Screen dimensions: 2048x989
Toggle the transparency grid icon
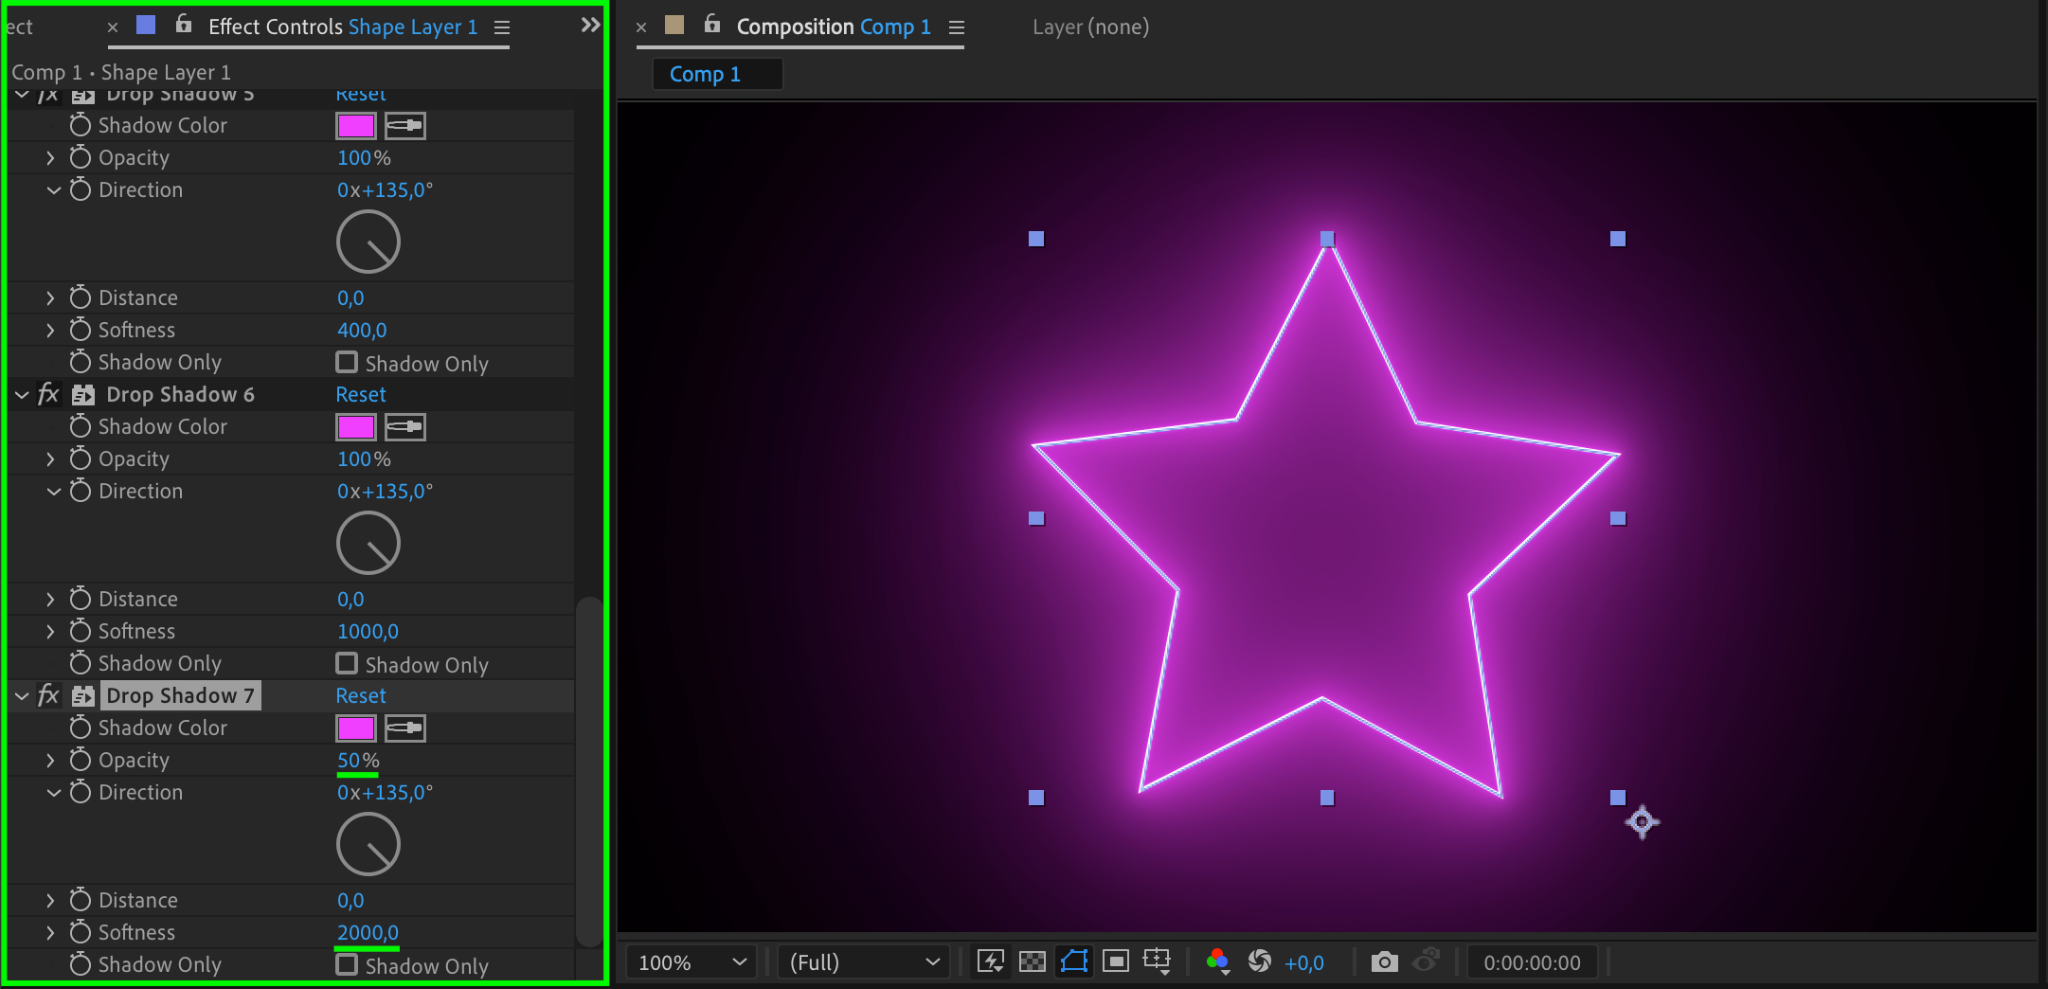click(x=1031, y=962)
